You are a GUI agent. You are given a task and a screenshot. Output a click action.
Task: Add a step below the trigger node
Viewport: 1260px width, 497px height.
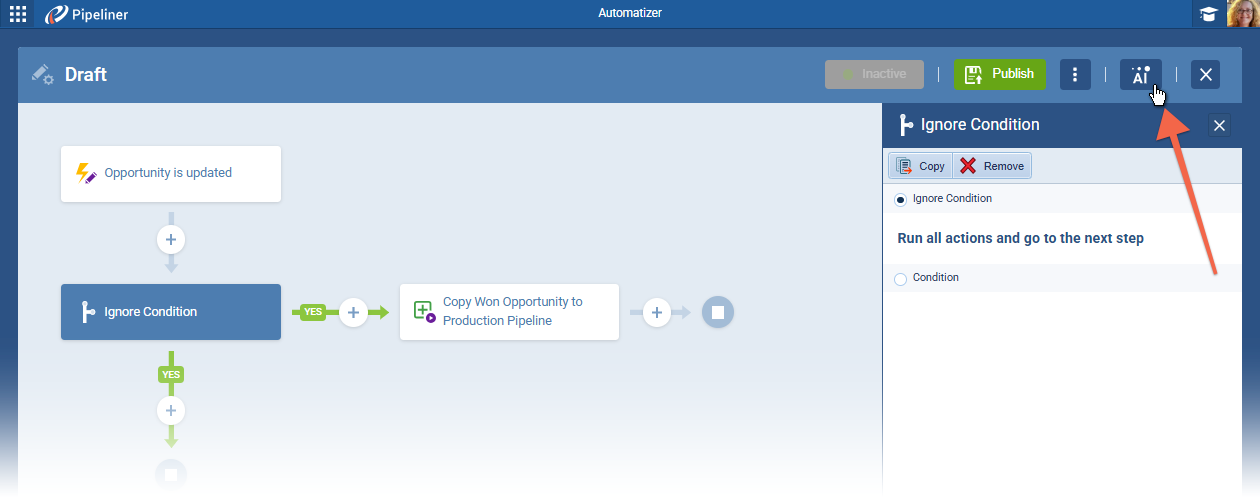click(x=171, y=240)
